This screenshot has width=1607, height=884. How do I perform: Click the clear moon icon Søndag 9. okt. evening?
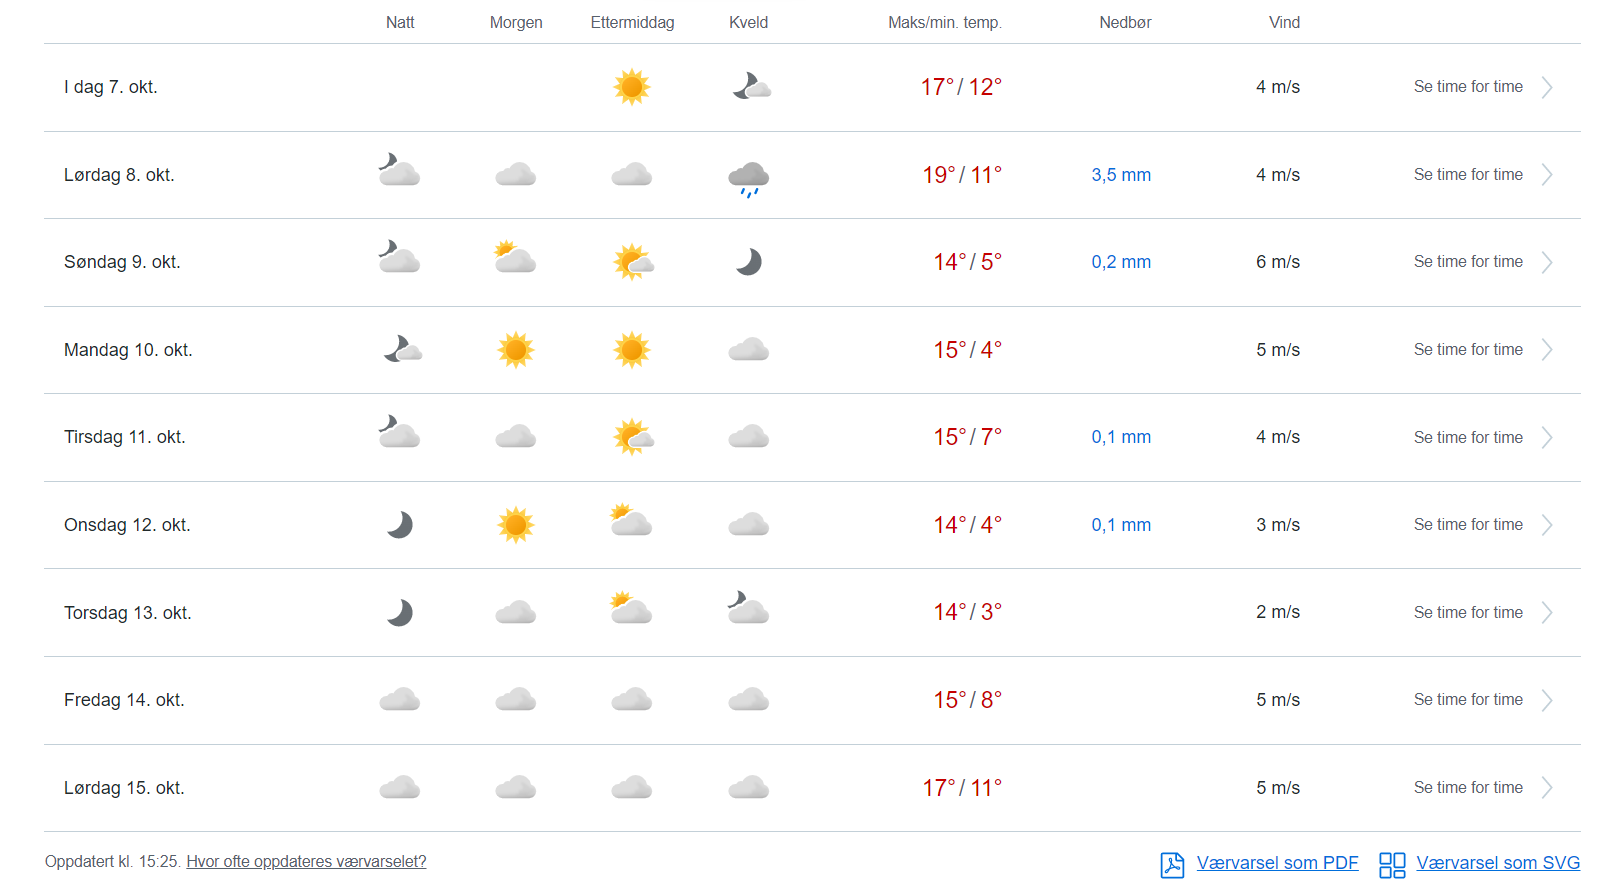748,262
